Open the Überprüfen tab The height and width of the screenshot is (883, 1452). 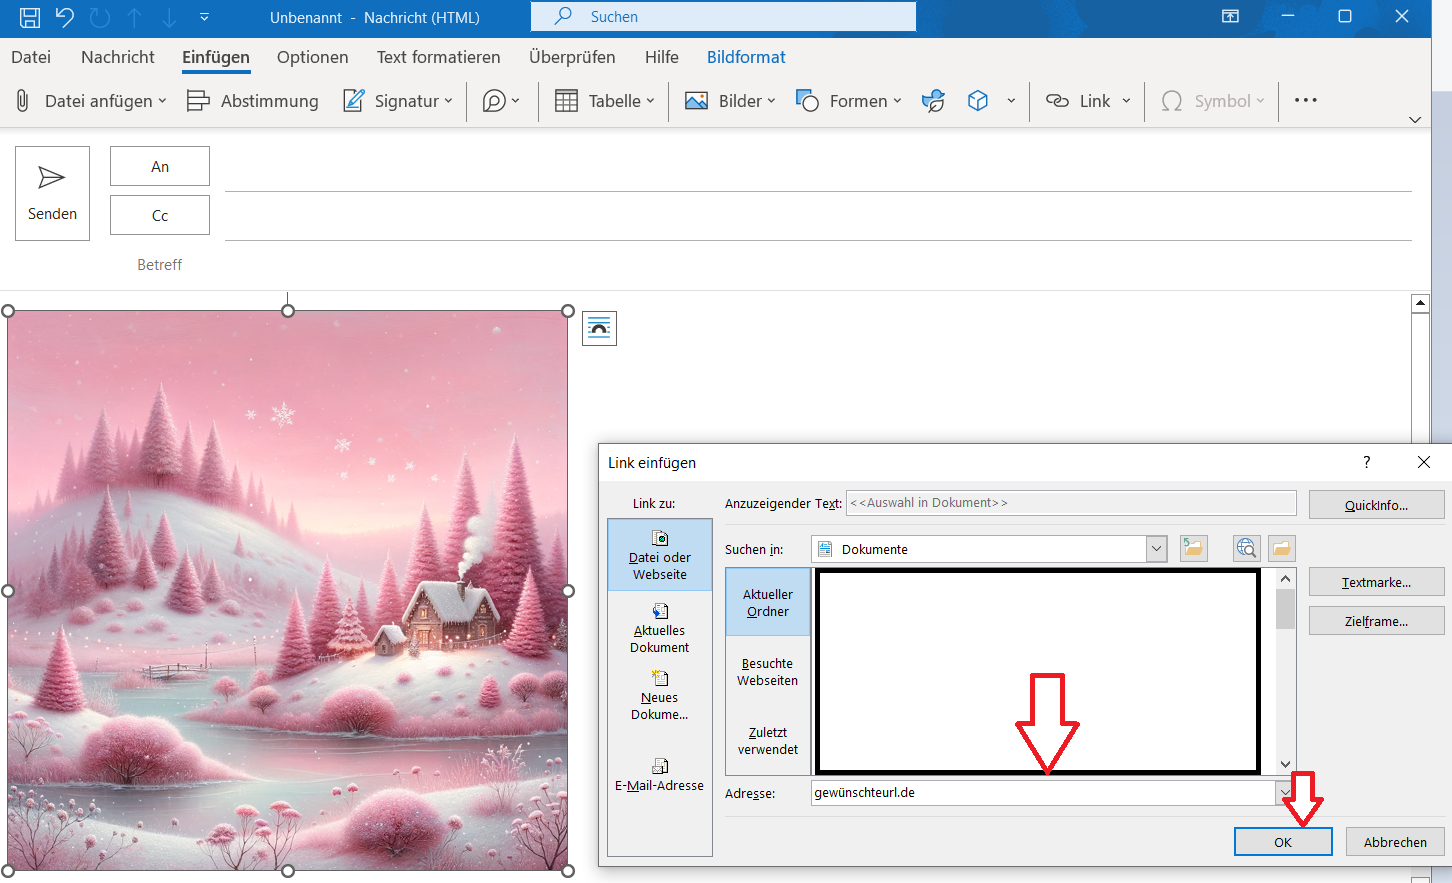click(x=572, y=57)
